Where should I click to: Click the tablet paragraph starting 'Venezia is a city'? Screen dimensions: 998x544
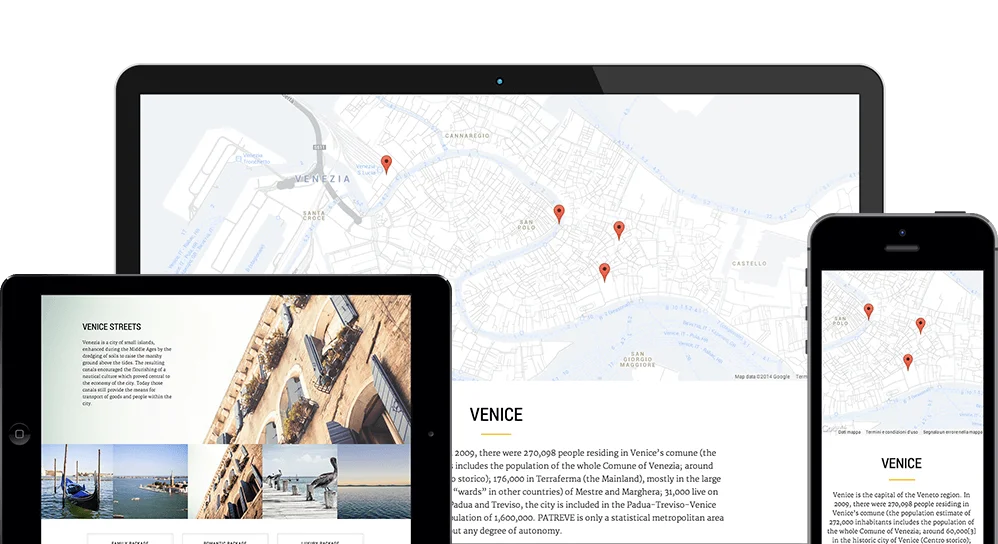(x=127, y=373)
